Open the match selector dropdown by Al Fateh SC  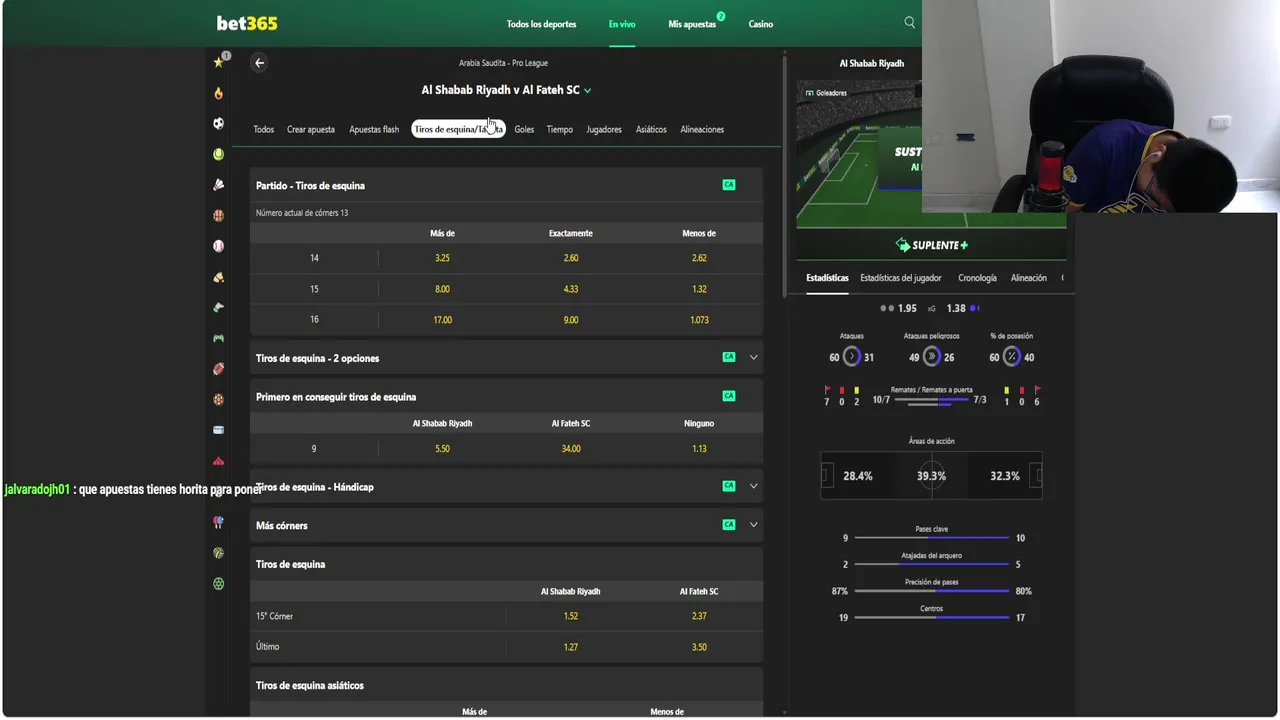(587, 90)
